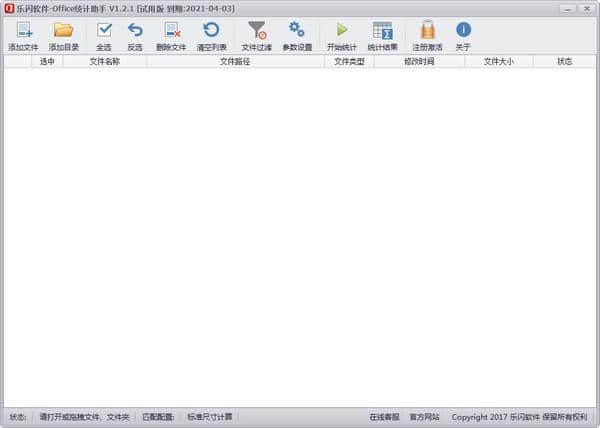Image resolution: width=600 pixels, height=428 pixels.
Task: Sort by 修改时间 column header
Action: 420,61
